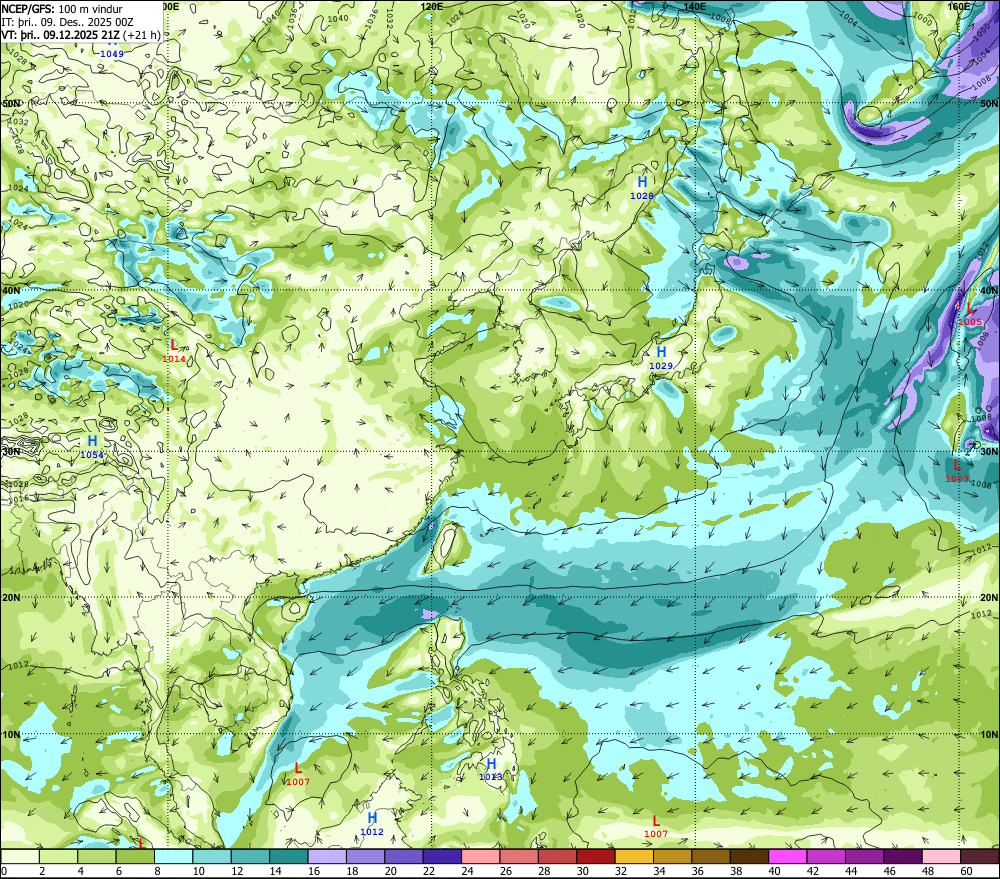Pick the 16–18 lavender legend swatch
This screenshot has width=1000, height=879.
pyautogui.click(x=327, y=856)
